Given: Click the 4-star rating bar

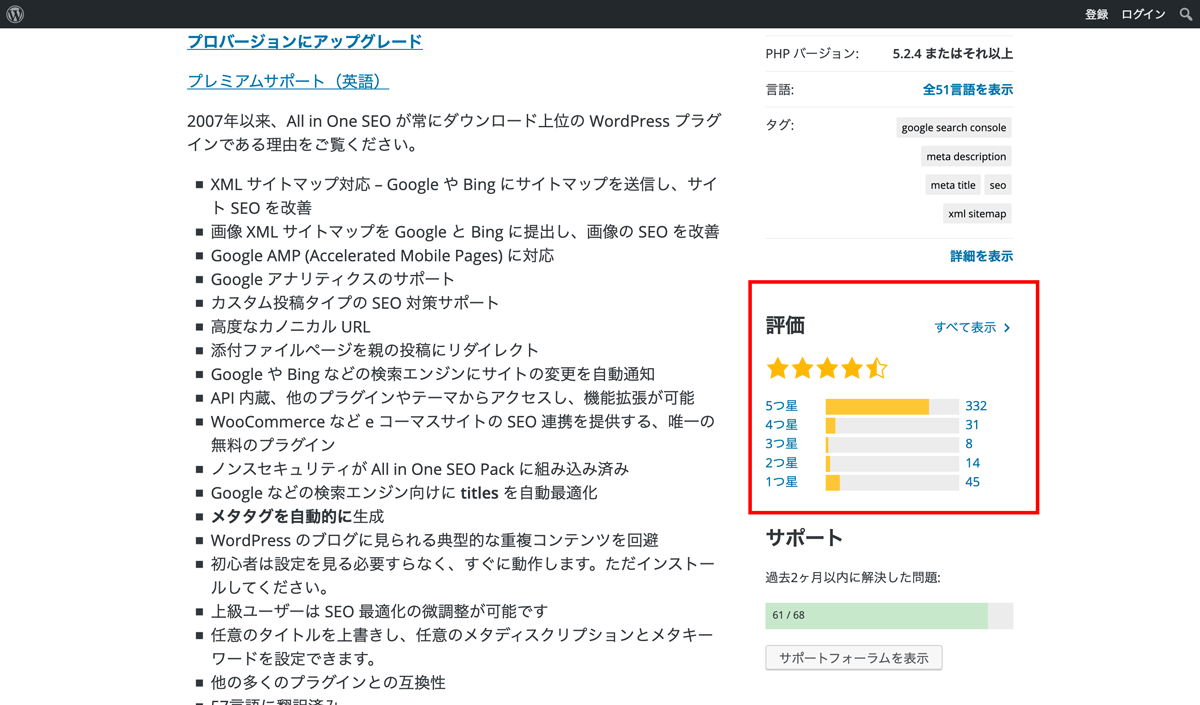Looking at the screenshot, I should pyautogui.click(x=892, y=425).
